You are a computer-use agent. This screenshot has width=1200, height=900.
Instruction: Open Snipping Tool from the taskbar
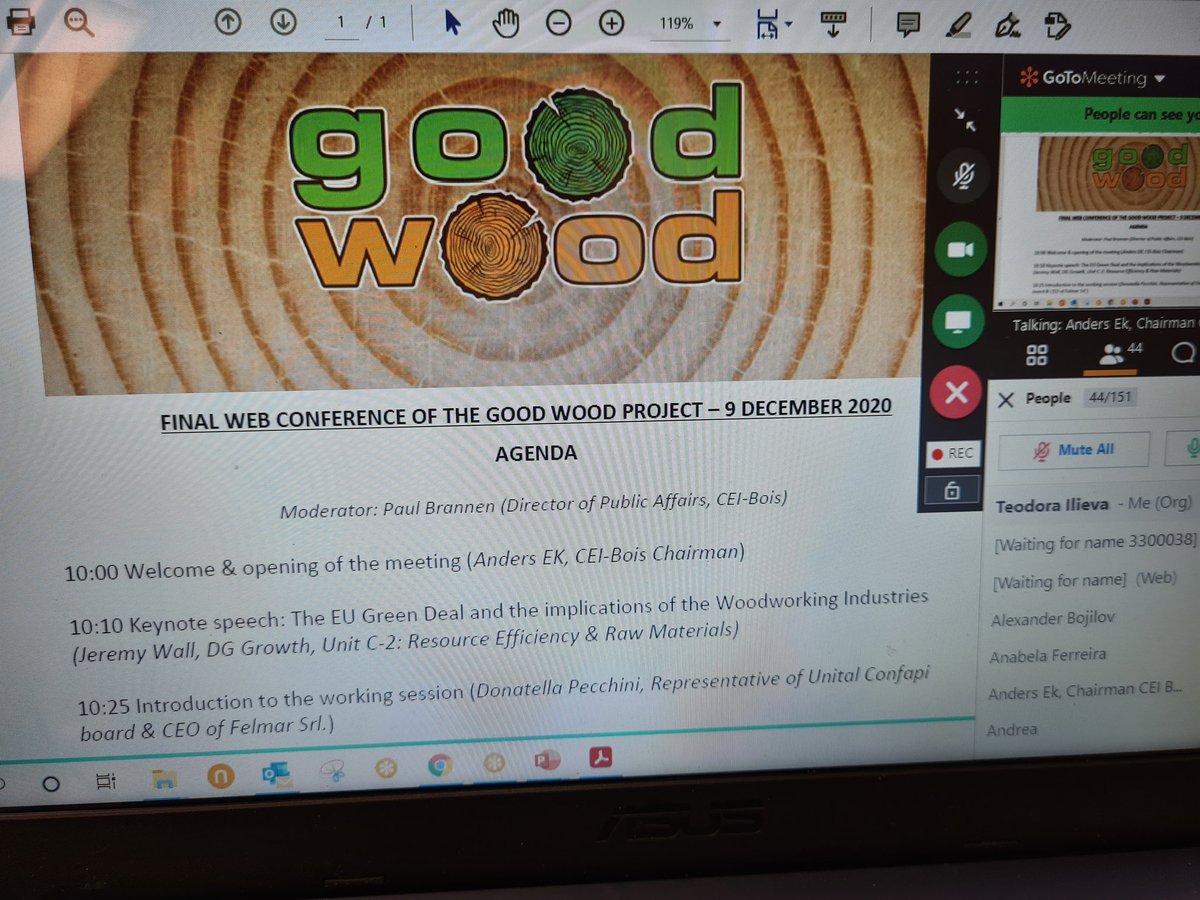tap(331, 772)
